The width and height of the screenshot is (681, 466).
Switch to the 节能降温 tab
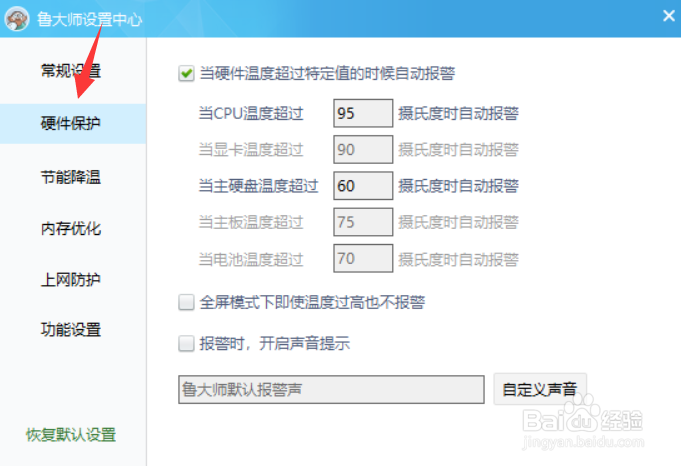tap(71, 177)
